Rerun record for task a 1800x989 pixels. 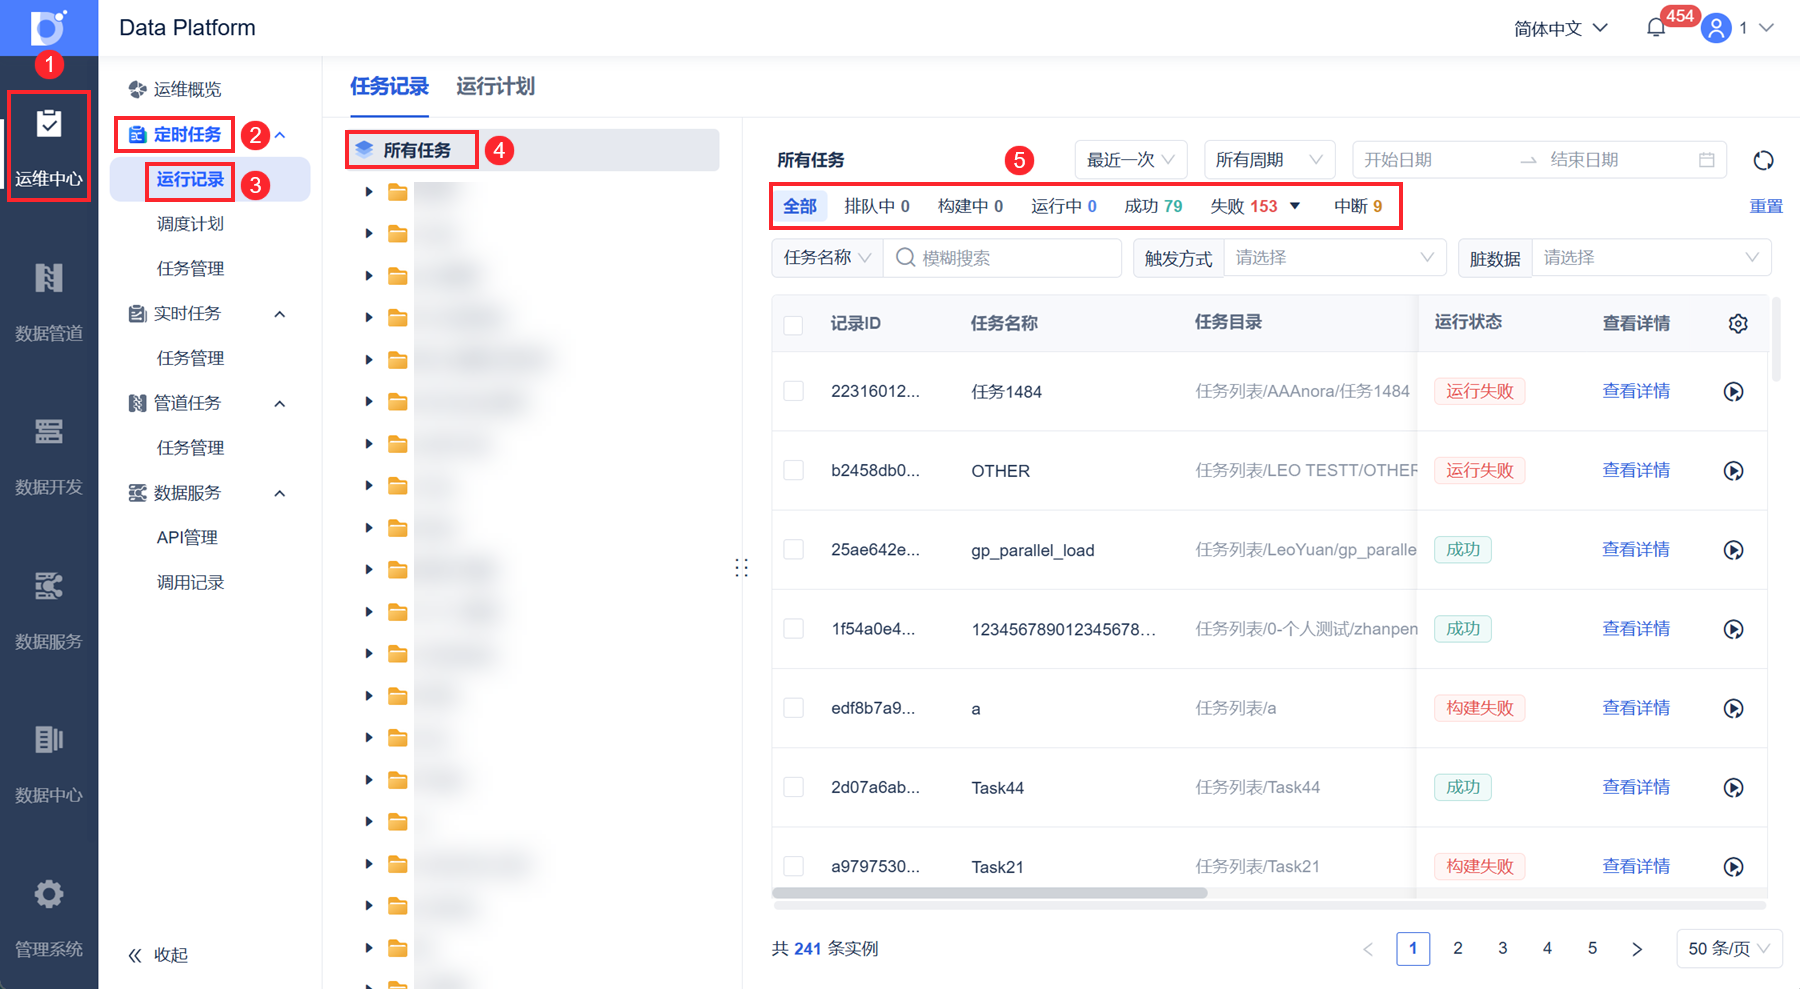point(1734,708)
